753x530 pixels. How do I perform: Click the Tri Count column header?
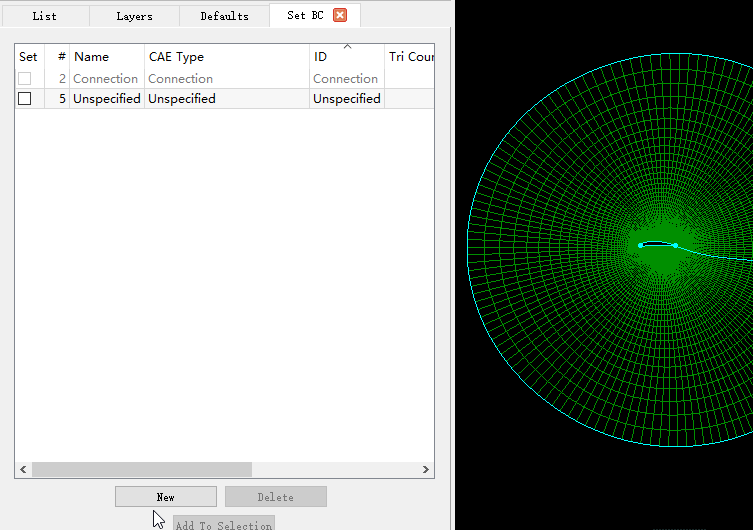pos(410,57)
